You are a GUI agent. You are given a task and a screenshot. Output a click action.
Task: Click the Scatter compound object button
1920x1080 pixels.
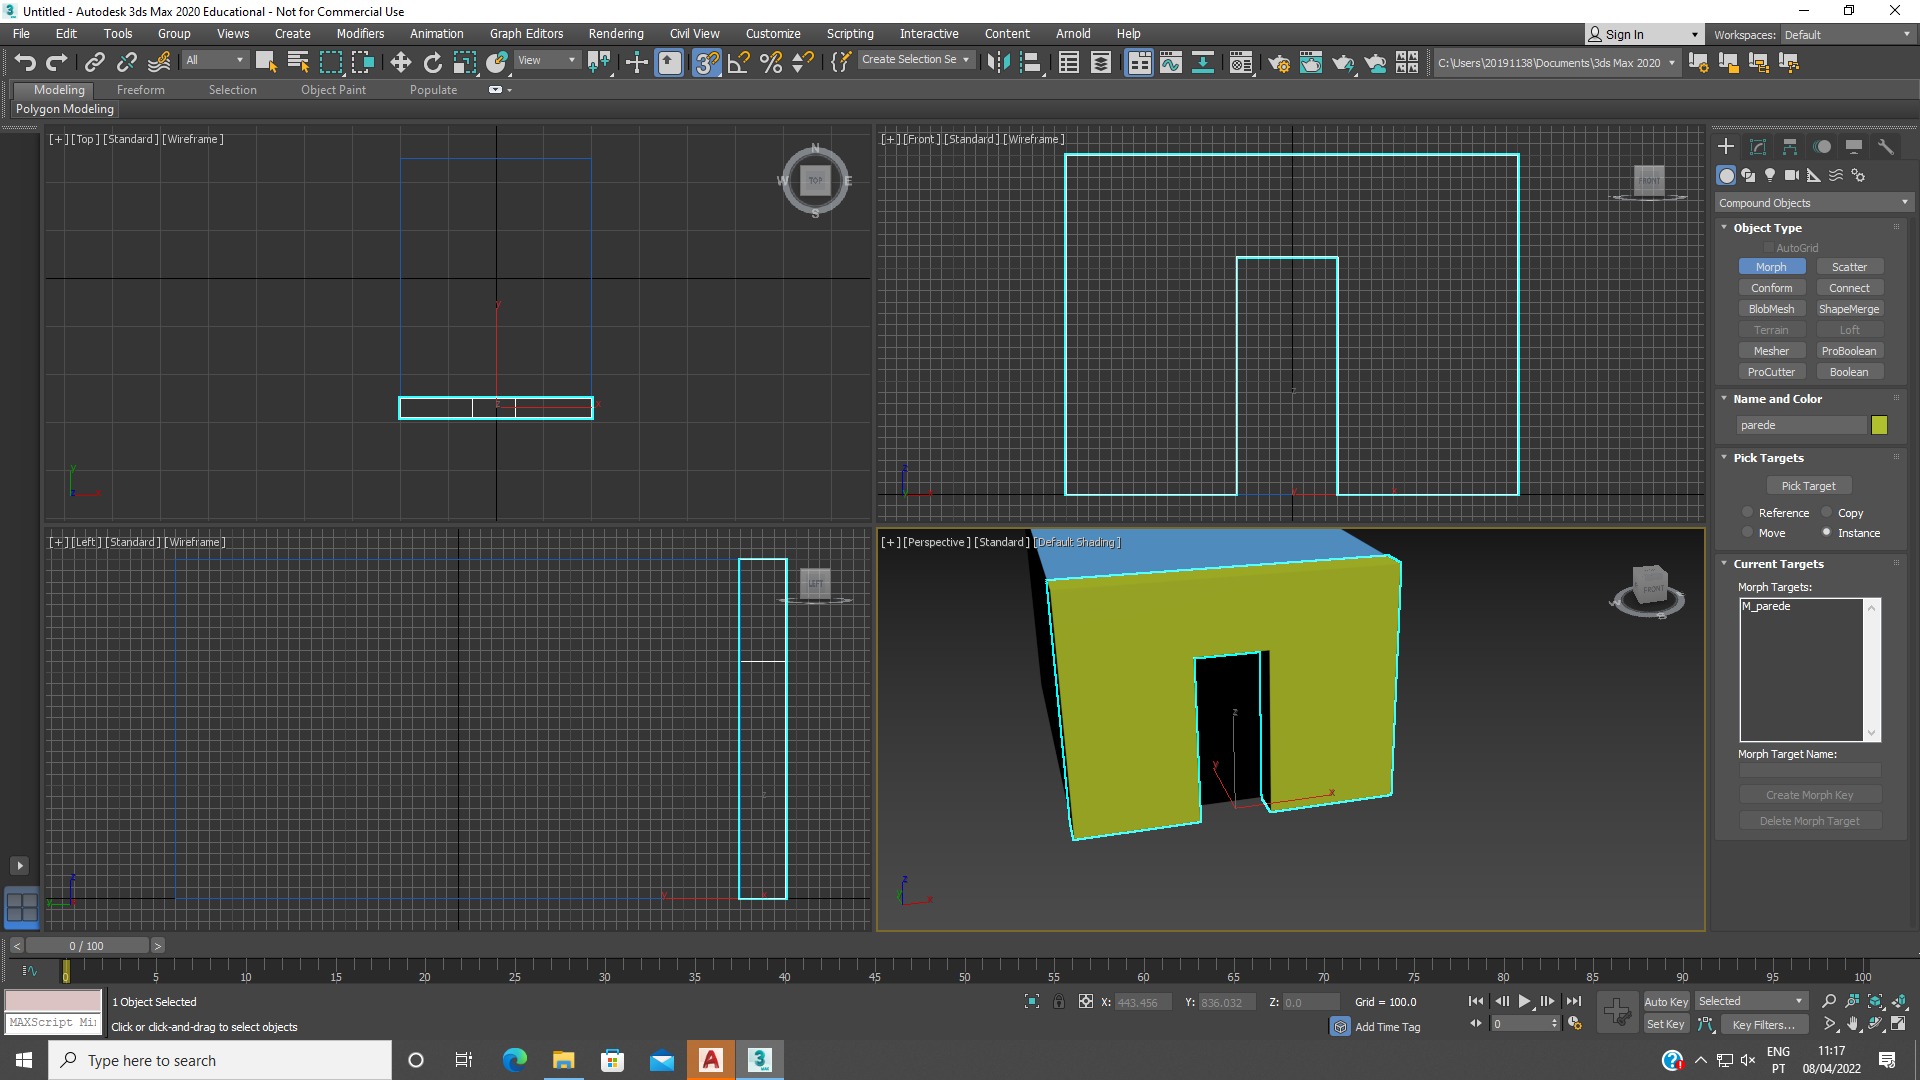[1849, 267]
